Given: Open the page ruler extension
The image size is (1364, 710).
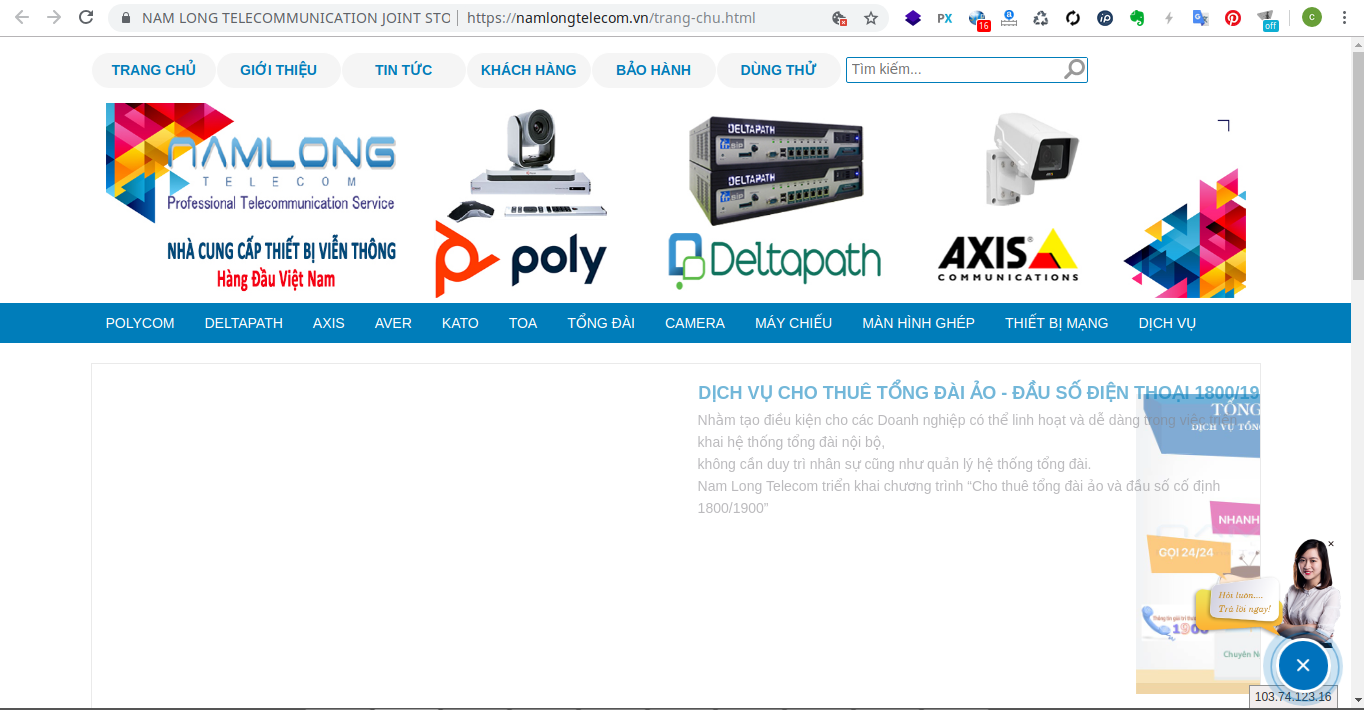Looking at the screenshot, I should (x=1009, y=18).
